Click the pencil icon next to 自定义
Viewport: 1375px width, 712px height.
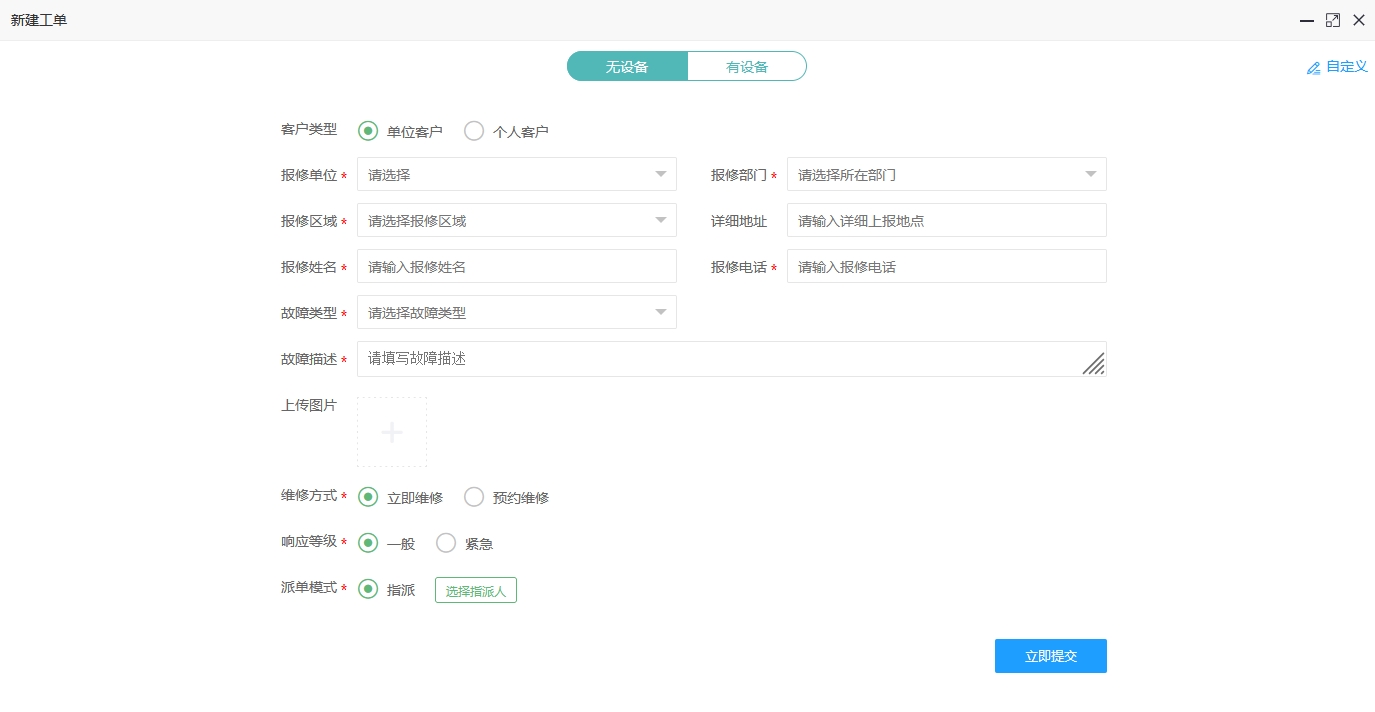[x=1313, y=67]
